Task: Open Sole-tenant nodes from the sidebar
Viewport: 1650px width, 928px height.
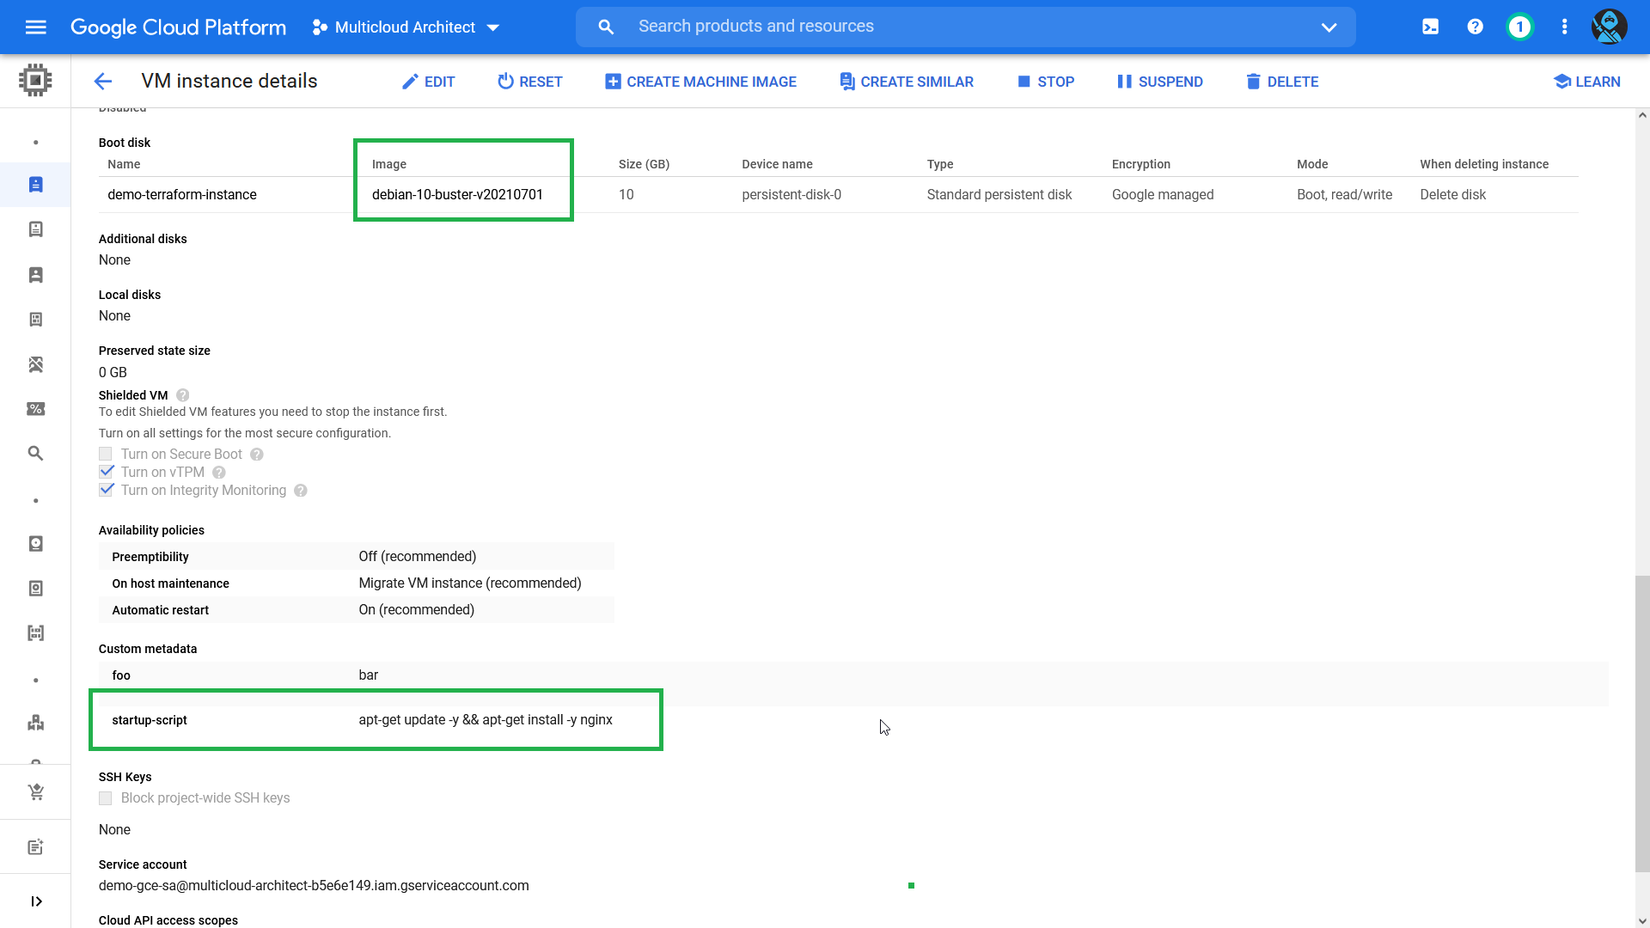Action: coord(36,275)
